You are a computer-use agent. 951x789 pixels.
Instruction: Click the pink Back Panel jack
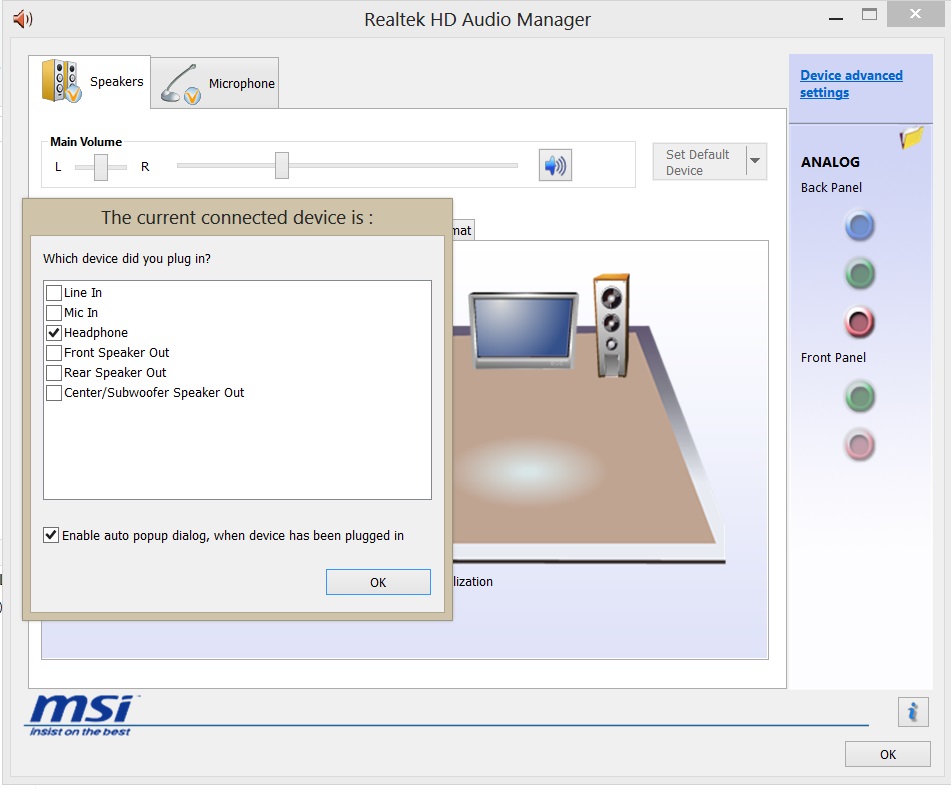(859, 322)
